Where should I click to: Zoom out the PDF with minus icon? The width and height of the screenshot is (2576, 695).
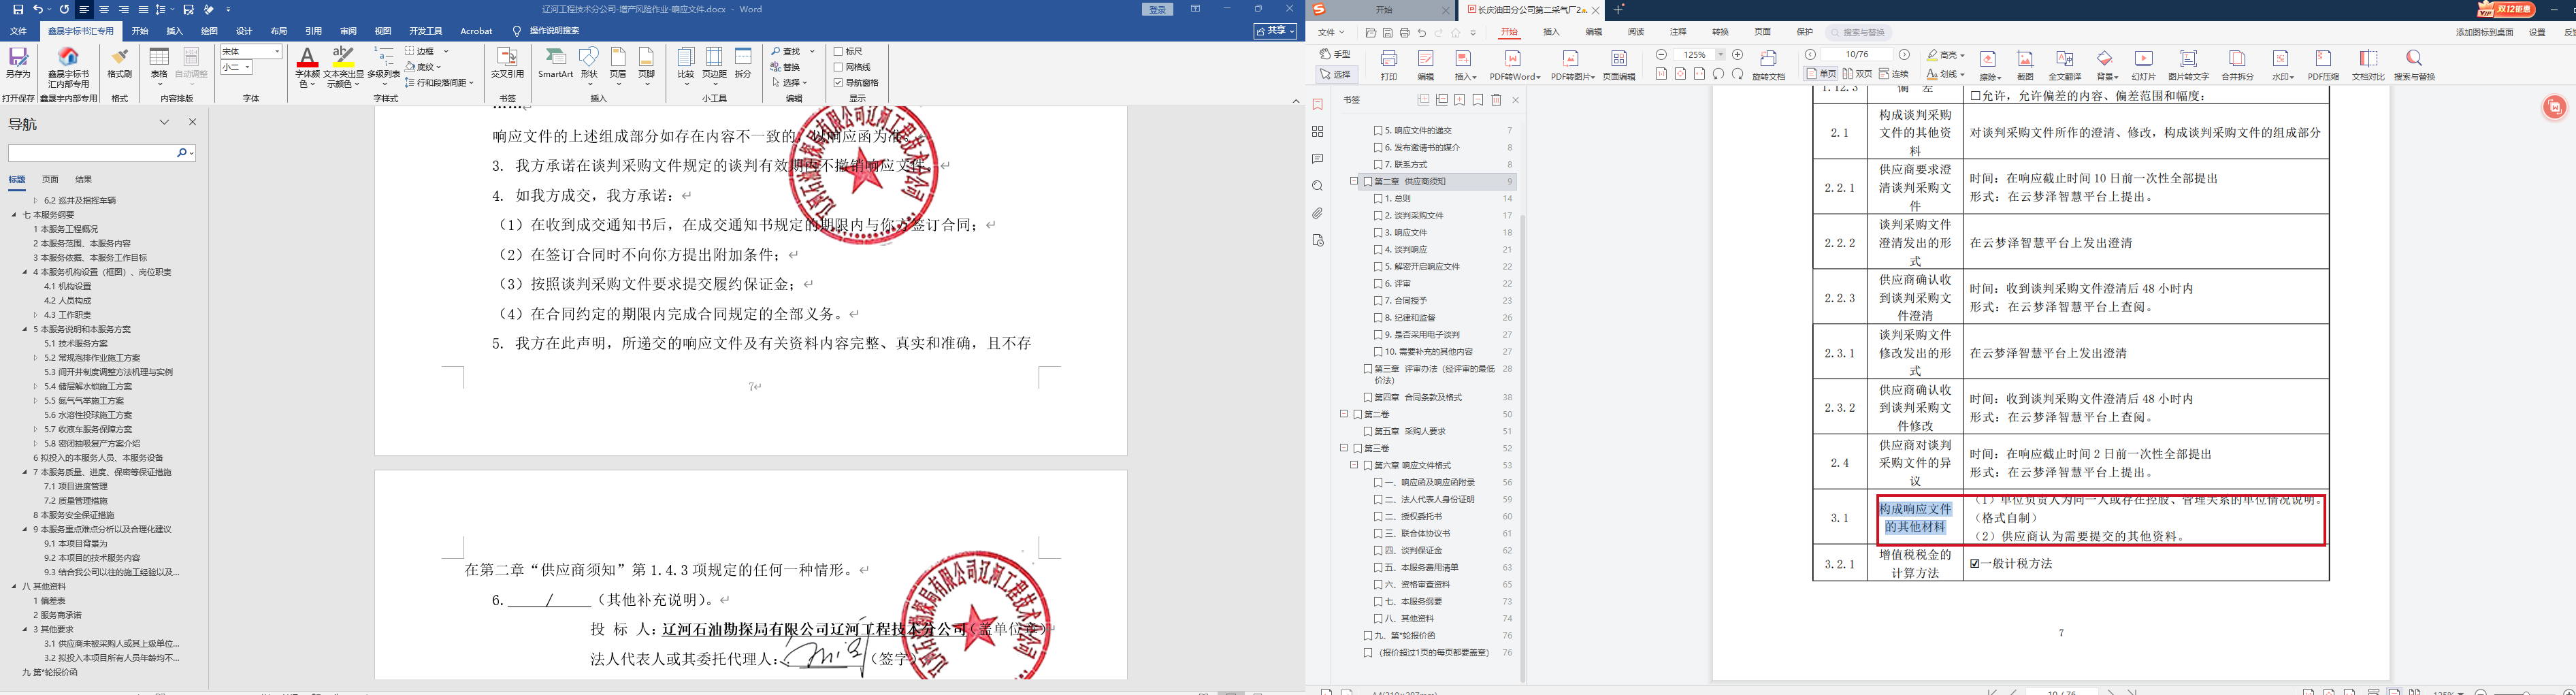tap(1661, 55)
